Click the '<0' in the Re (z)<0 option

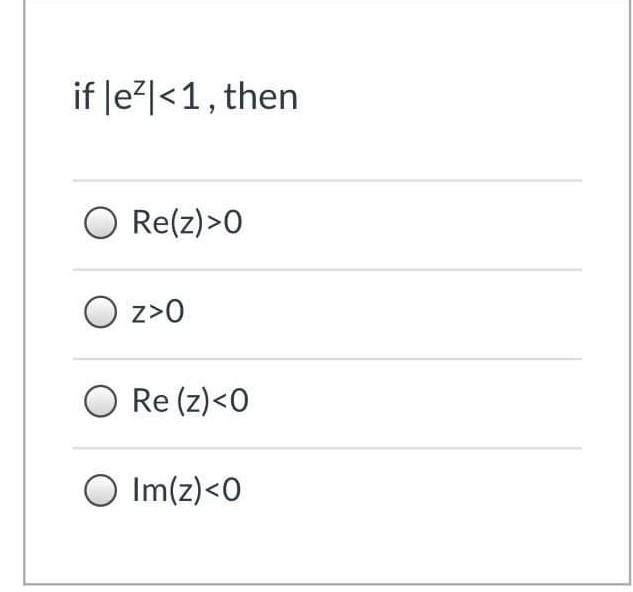tap(230, 400)
